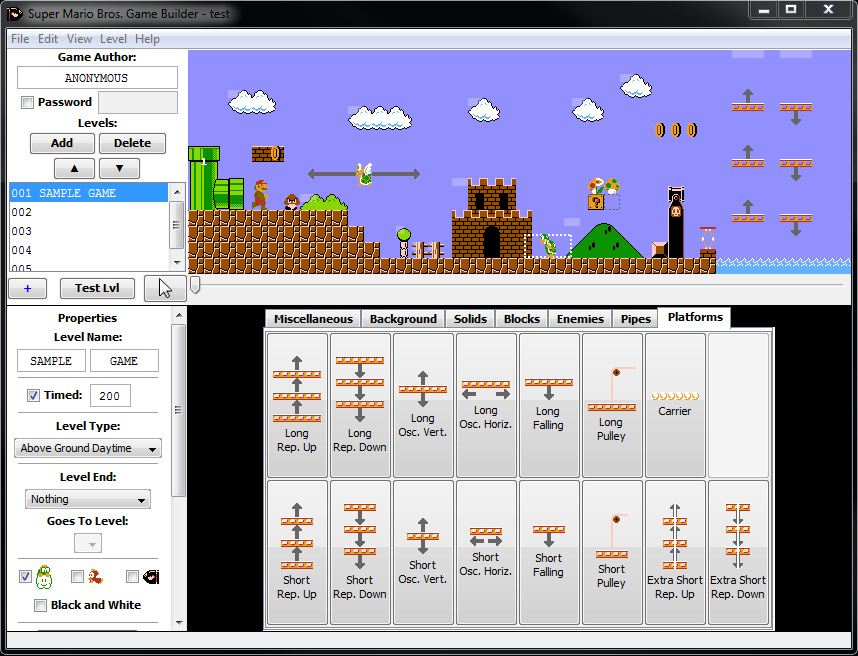Pick the Long Osc. Horiz. platform
The width and height of the screenshot is (858, 656).
tap(486, 405)
